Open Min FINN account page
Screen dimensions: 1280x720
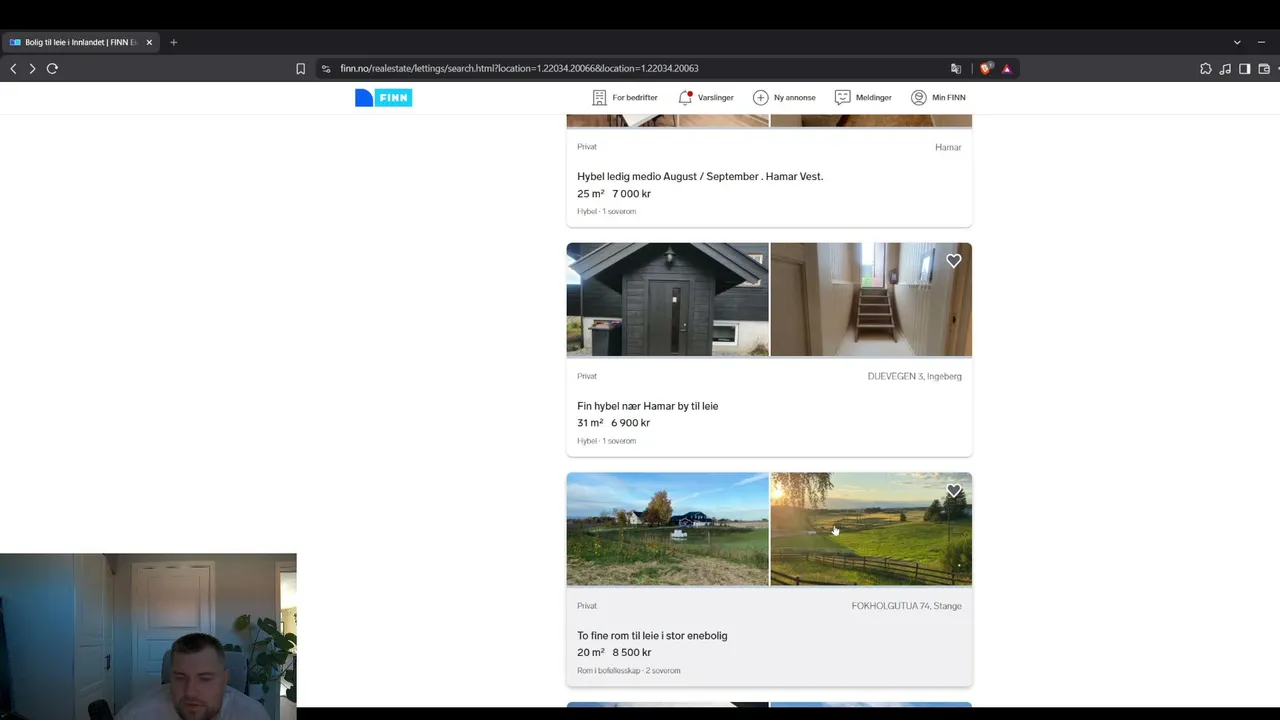938,97
